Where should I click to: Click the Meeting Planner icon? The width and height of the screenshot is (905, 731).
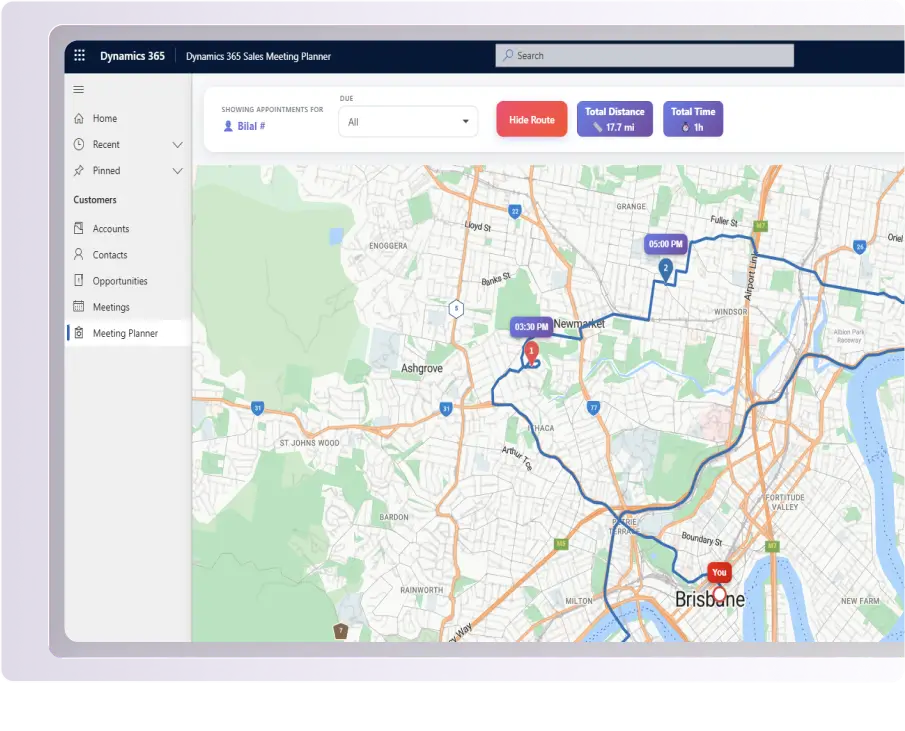point(79,333)
